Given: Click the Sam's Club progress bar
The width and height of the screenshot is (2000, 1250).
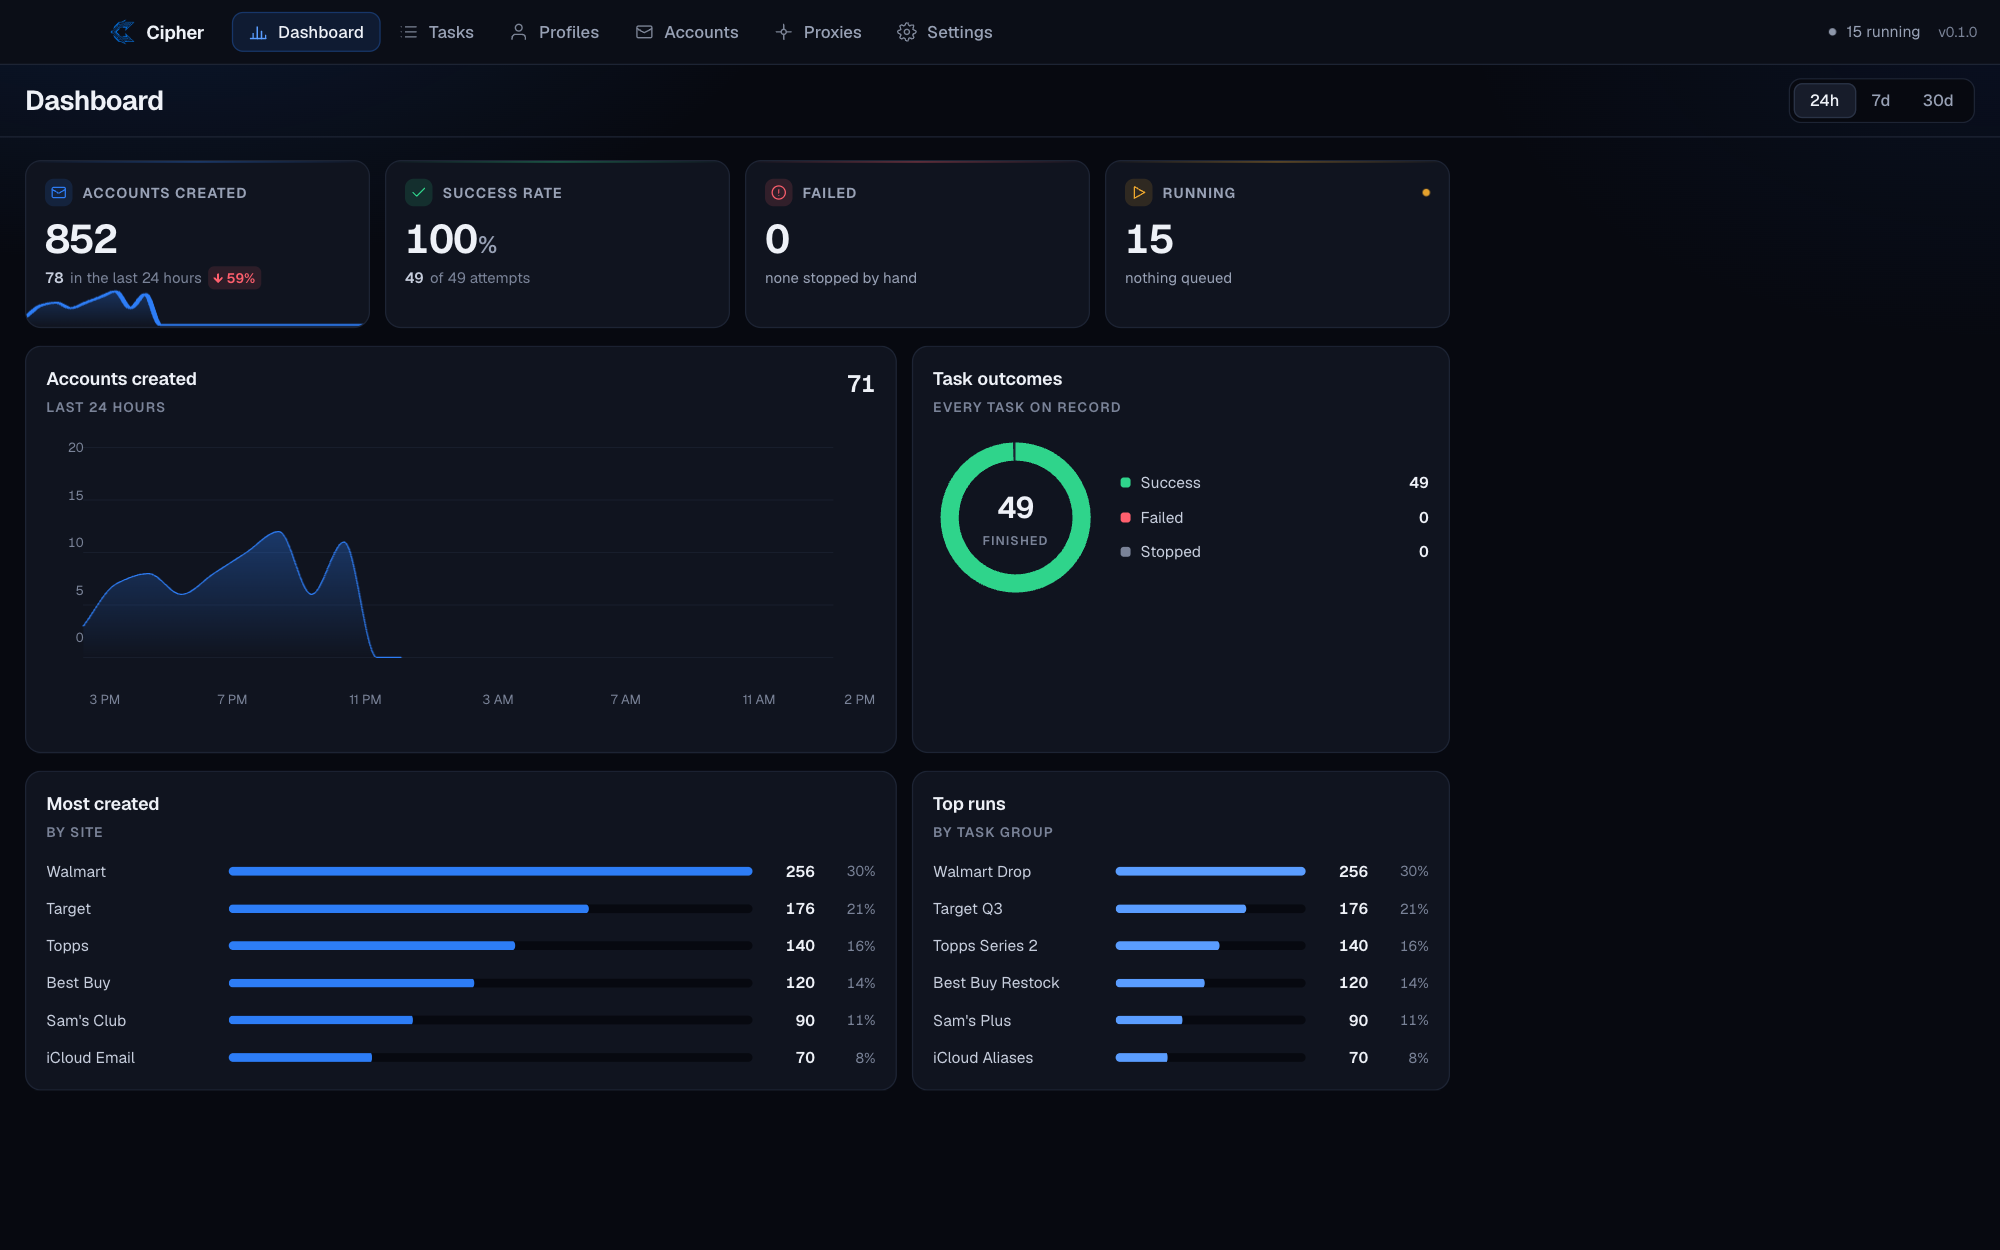Looking at the screenshot, I should coord(490,1020).
